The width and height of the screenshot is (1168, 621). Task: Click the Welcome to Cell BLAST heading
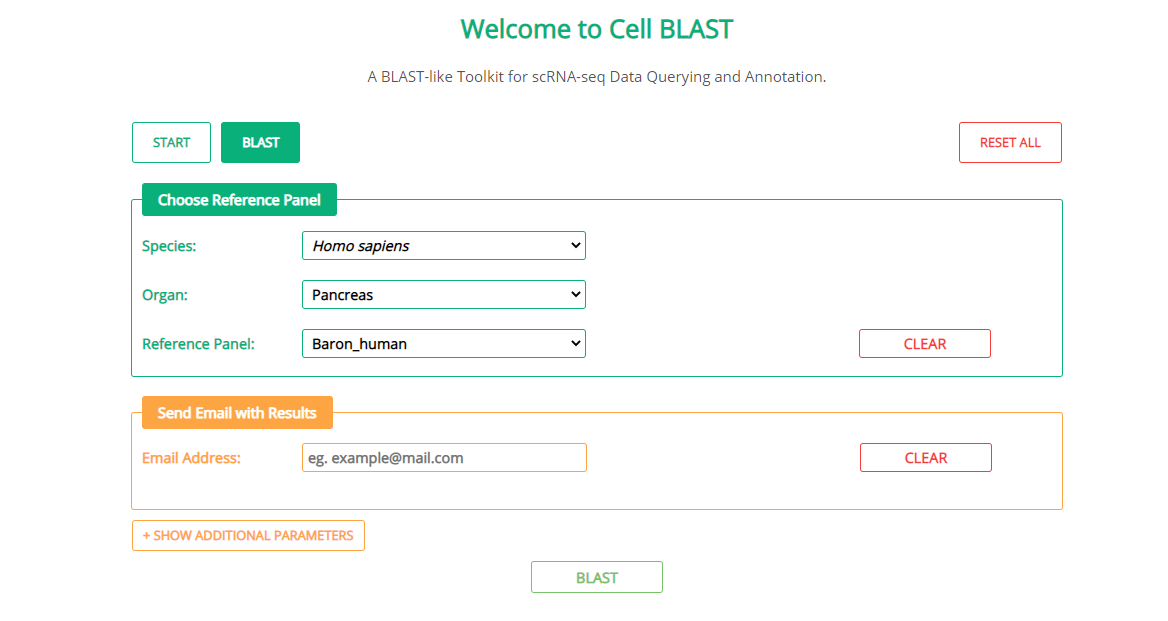596,29
